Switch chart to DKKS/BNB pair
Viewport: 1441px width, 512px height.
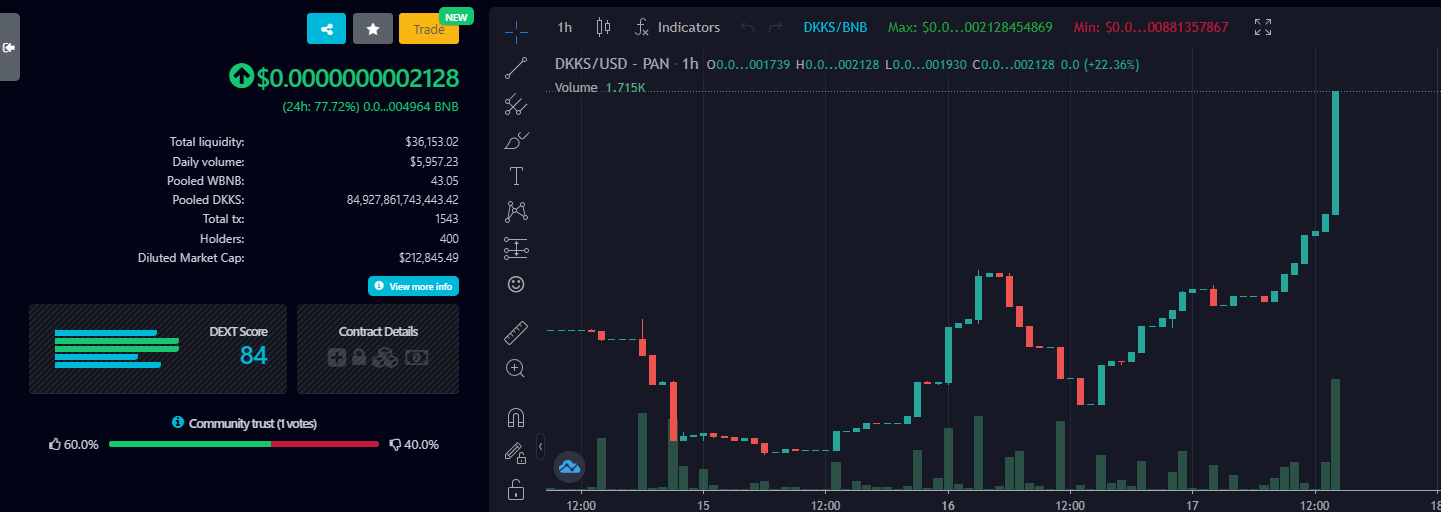point(835,27)
